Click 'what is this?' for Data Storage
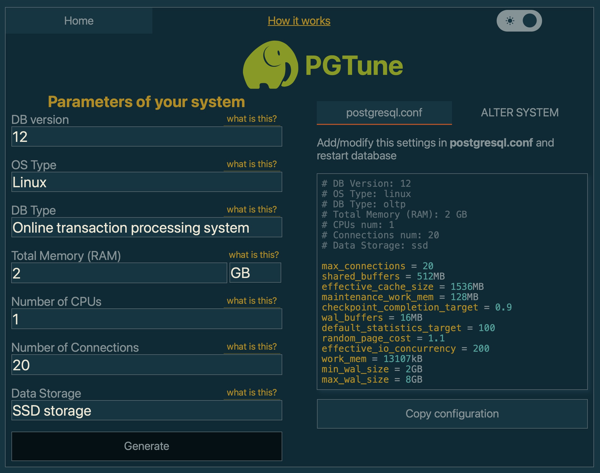Image resolution: width=600 pixels, height=473 pixels. click(x=252, y=393)
